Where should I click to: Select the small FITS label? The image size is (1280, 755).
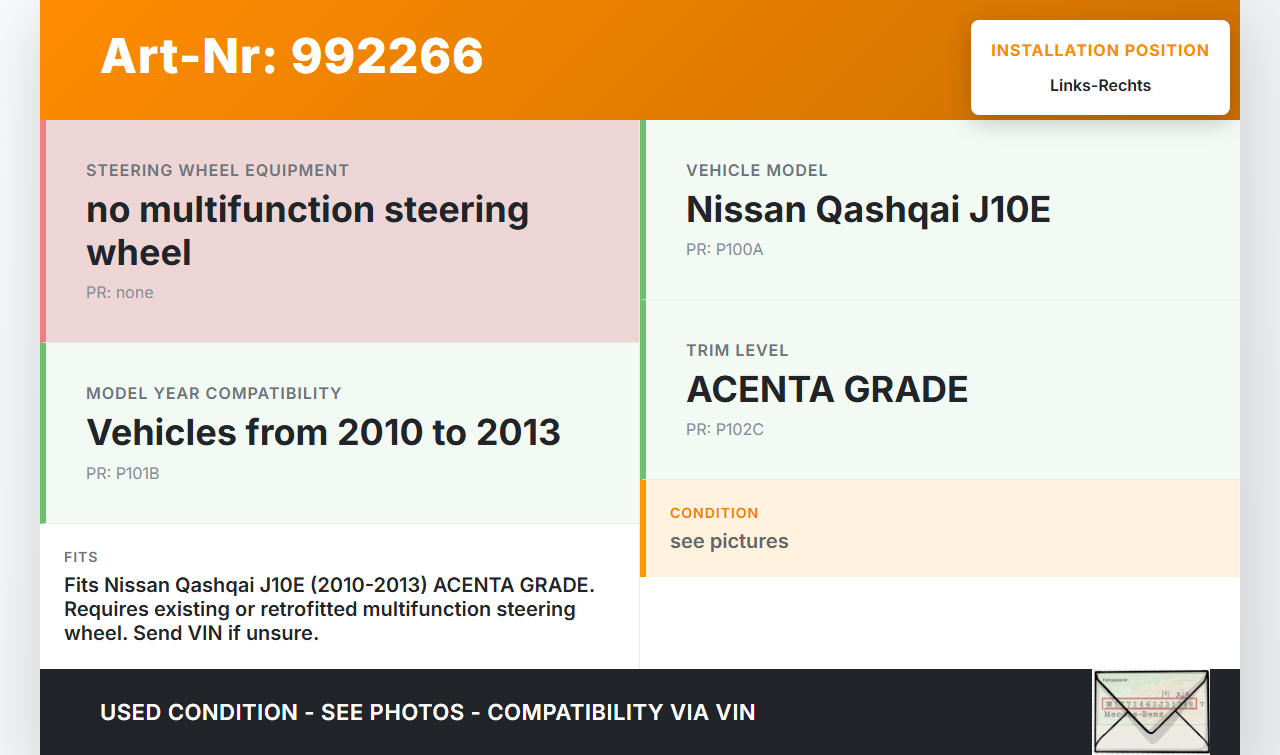click(x=81, y=557)
